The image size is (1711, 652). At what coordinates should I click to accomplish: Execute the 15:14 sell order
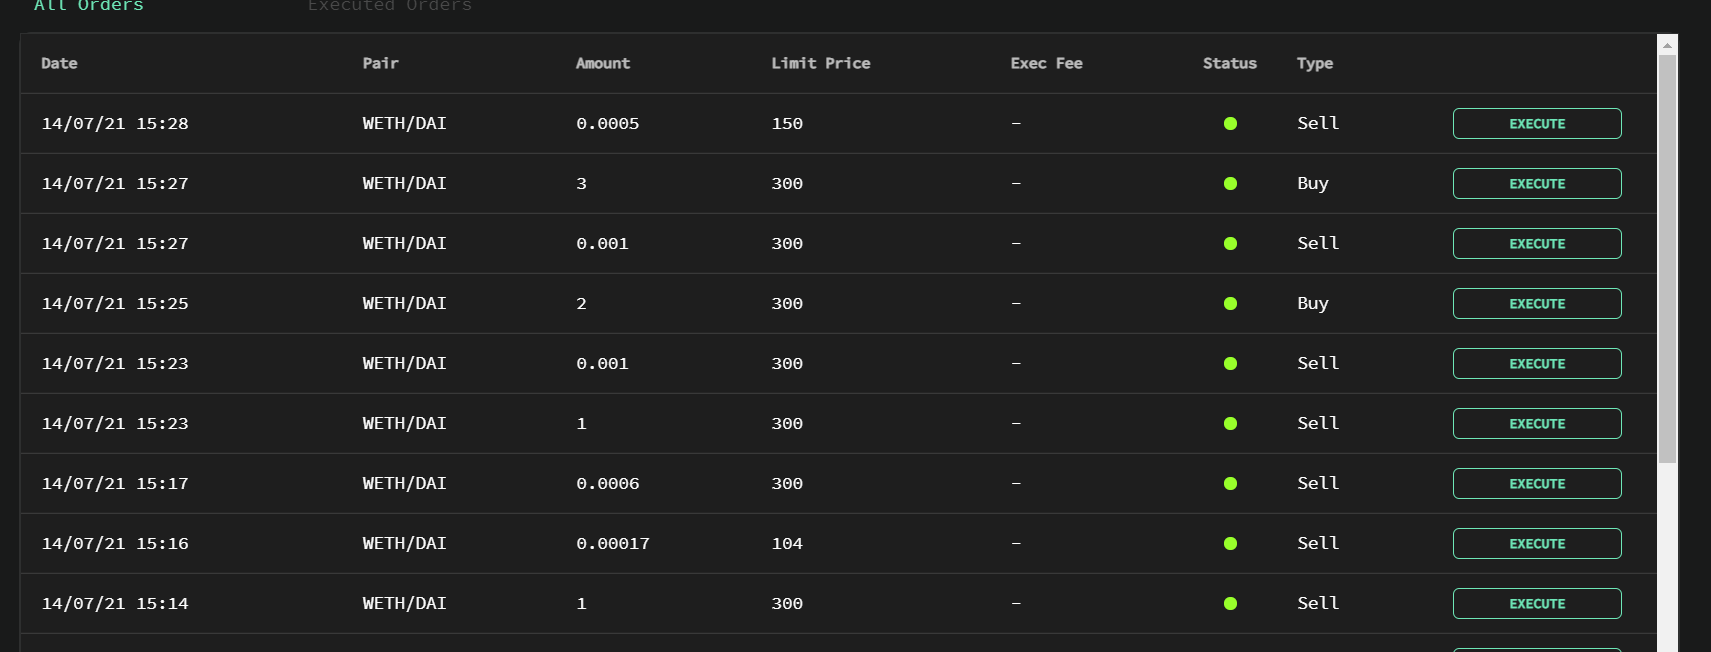pyautogui.click(x=1536, y=604)
